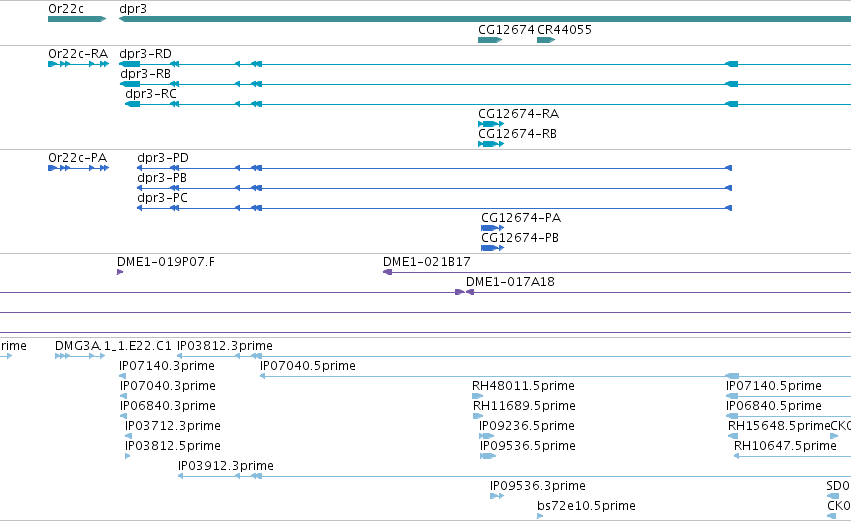
Task: Open the RH48011.5prime EST label
Action: pyautogui.click(x=523, y=386)
